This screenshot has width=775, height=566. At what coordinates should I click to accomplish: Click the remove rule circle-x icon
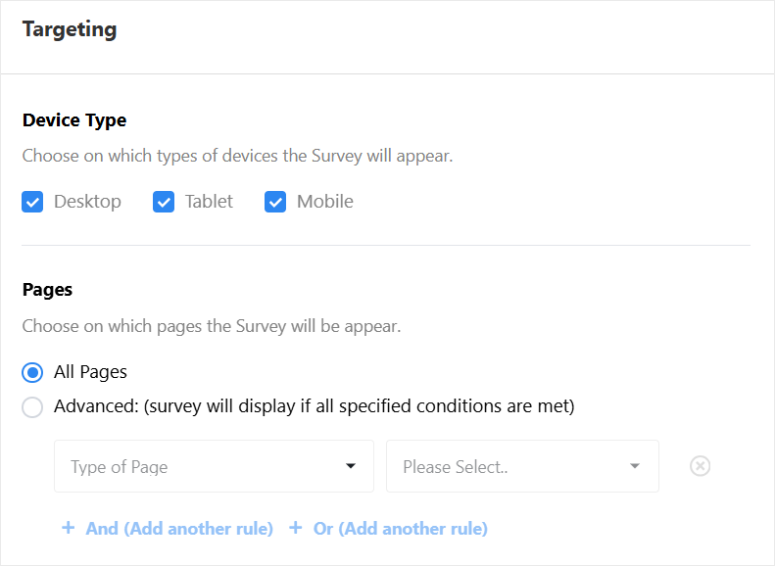click(700, 466)
